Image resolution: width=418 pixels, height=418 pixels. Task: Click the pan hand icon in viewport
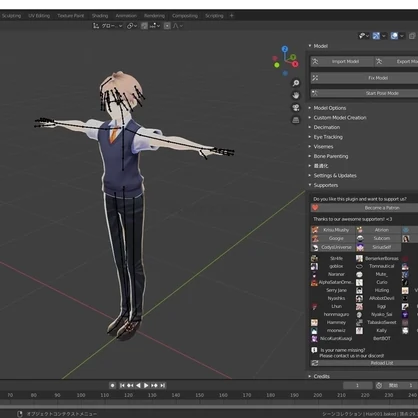[296, 95]
